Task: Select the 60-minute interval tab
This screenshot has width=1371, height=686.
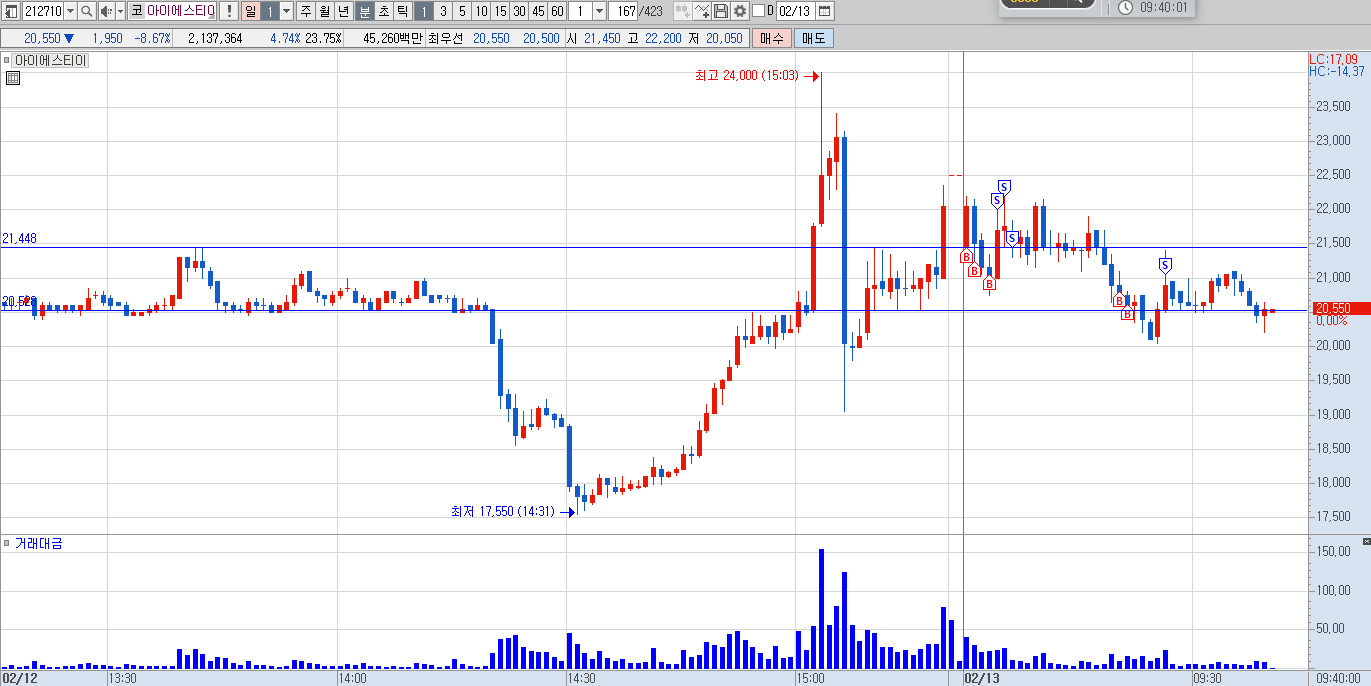Action: (557, 11)
